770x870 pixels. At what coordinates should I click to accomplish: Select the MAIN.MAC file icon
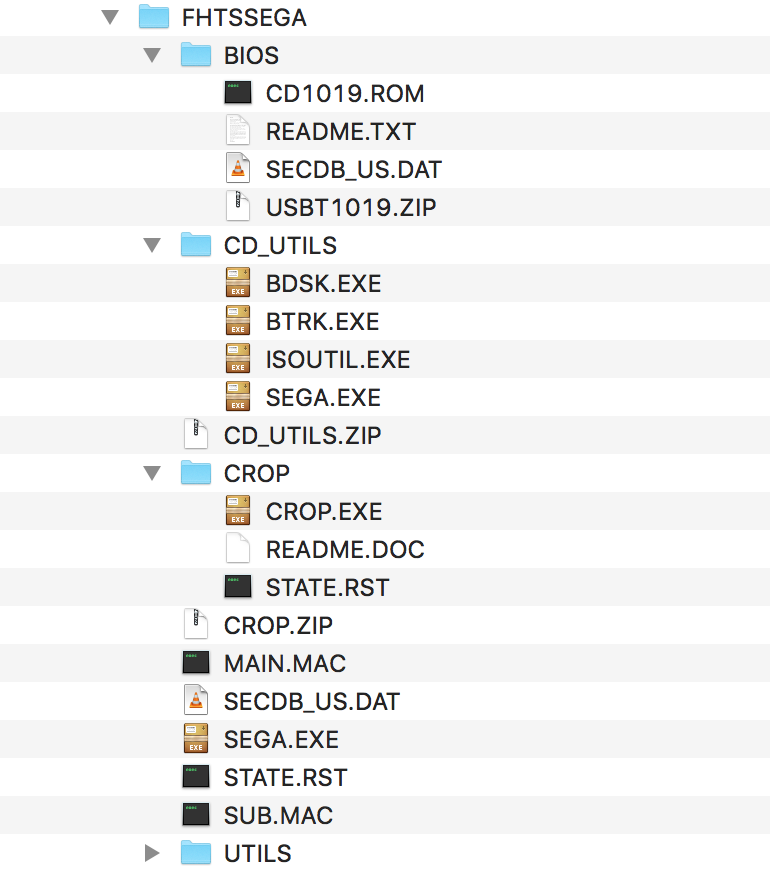(196, 662)
